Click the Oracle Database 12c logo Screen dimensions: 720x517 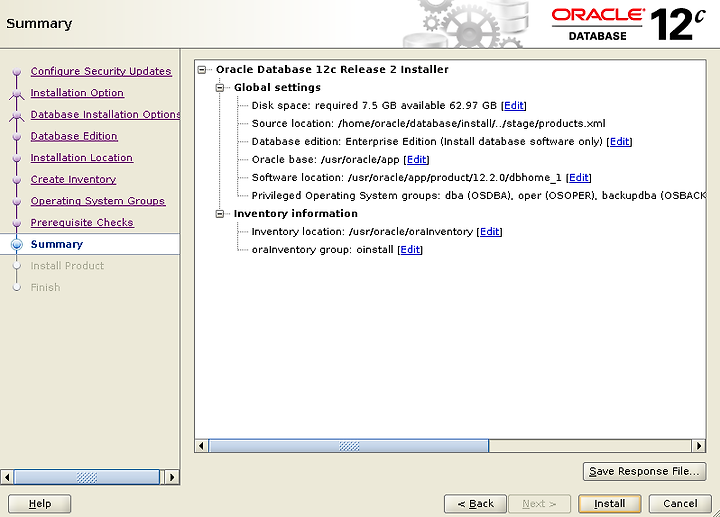pos(628,24)
